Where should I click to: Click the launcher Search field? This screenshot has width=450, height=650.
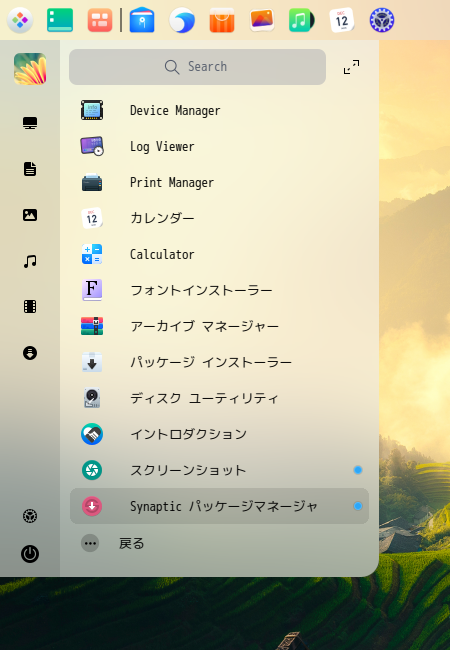(197, 67)
